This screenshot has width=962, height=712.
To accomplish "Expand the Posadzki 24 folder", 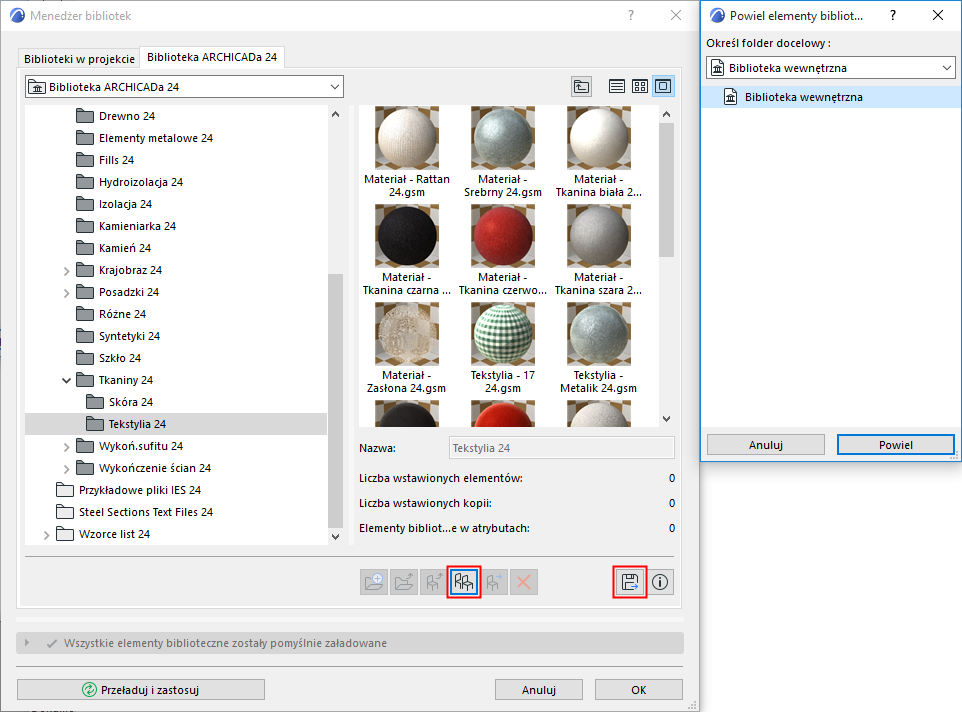I will coord(66,293).
